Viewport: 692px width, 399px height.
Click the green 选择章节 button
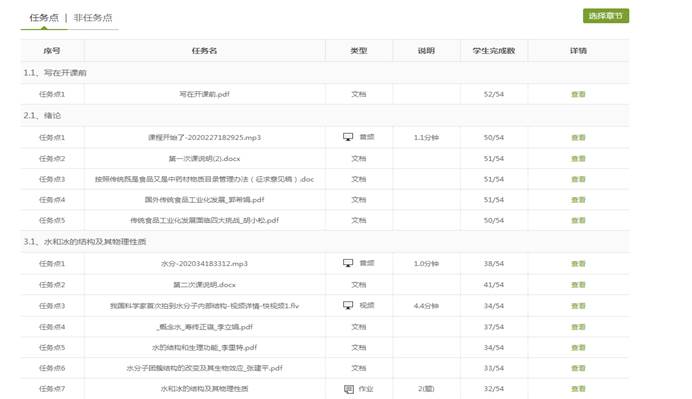point(606,16)
